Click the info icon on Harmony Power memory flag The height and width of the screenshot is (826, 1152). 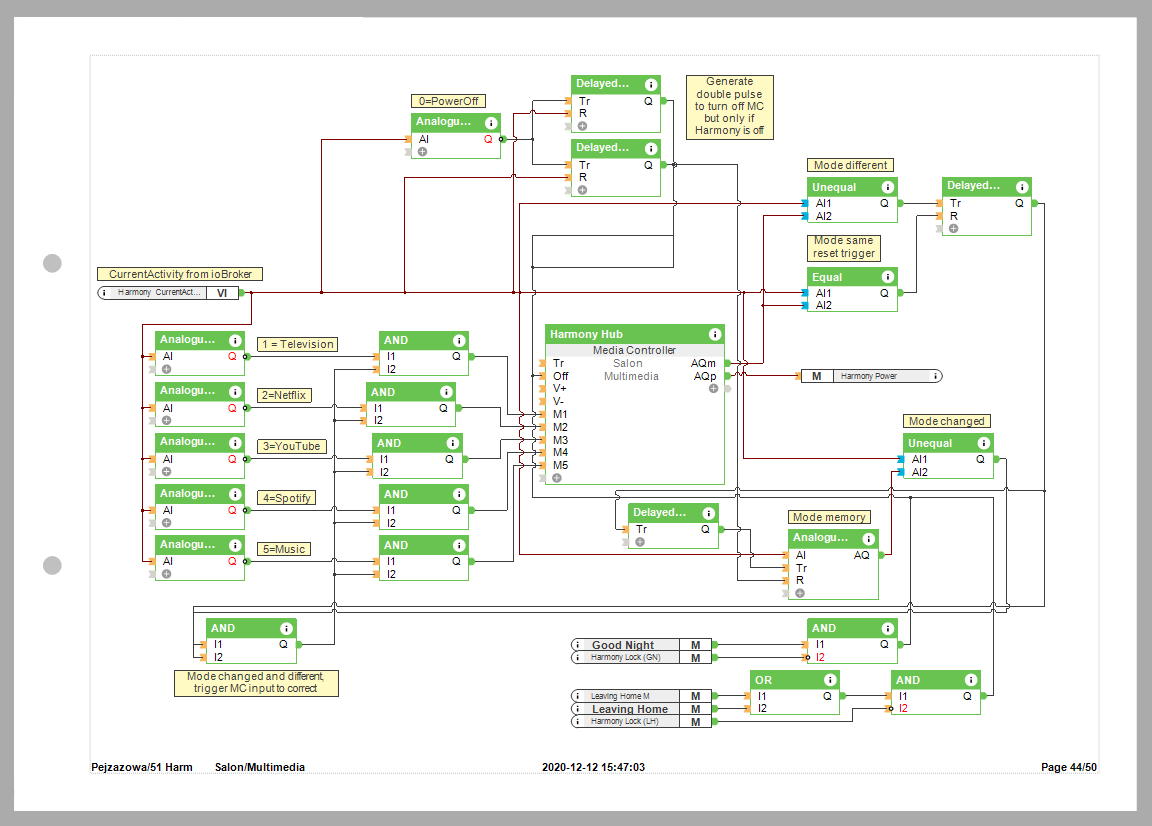(935, 377)
